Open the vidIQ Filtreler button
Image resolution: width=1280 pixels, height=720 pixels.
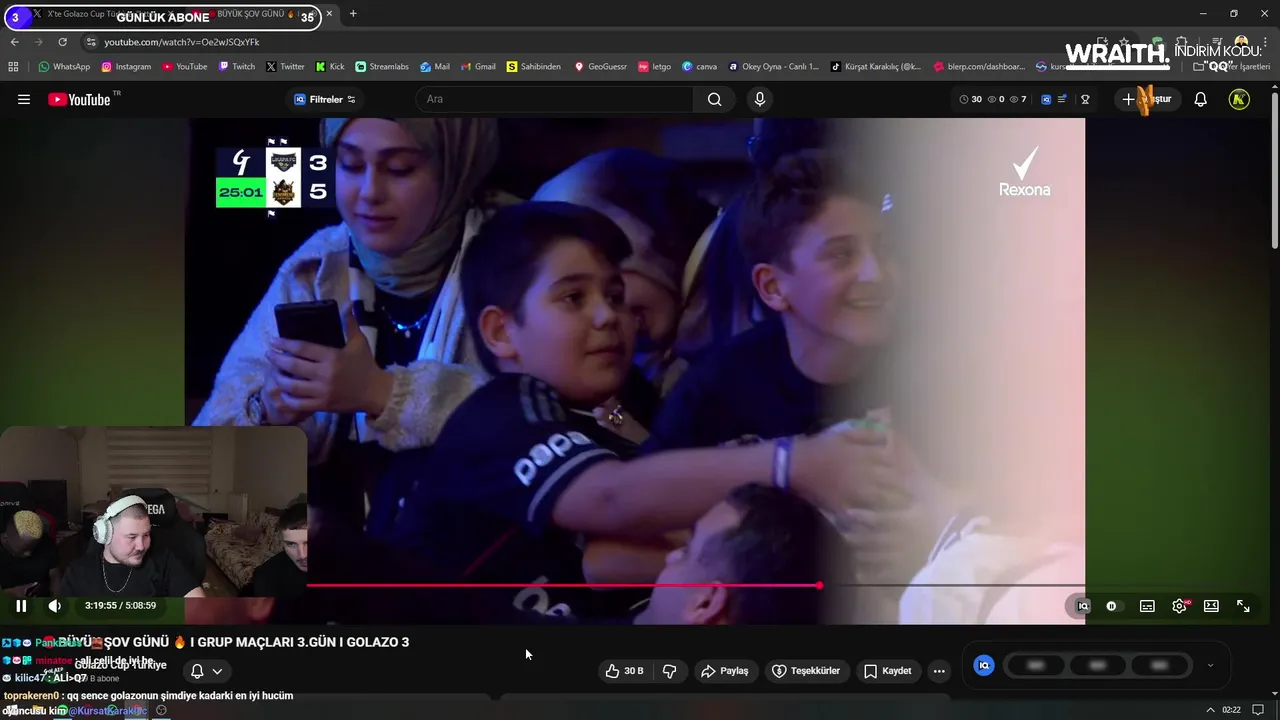click(324, 99)
